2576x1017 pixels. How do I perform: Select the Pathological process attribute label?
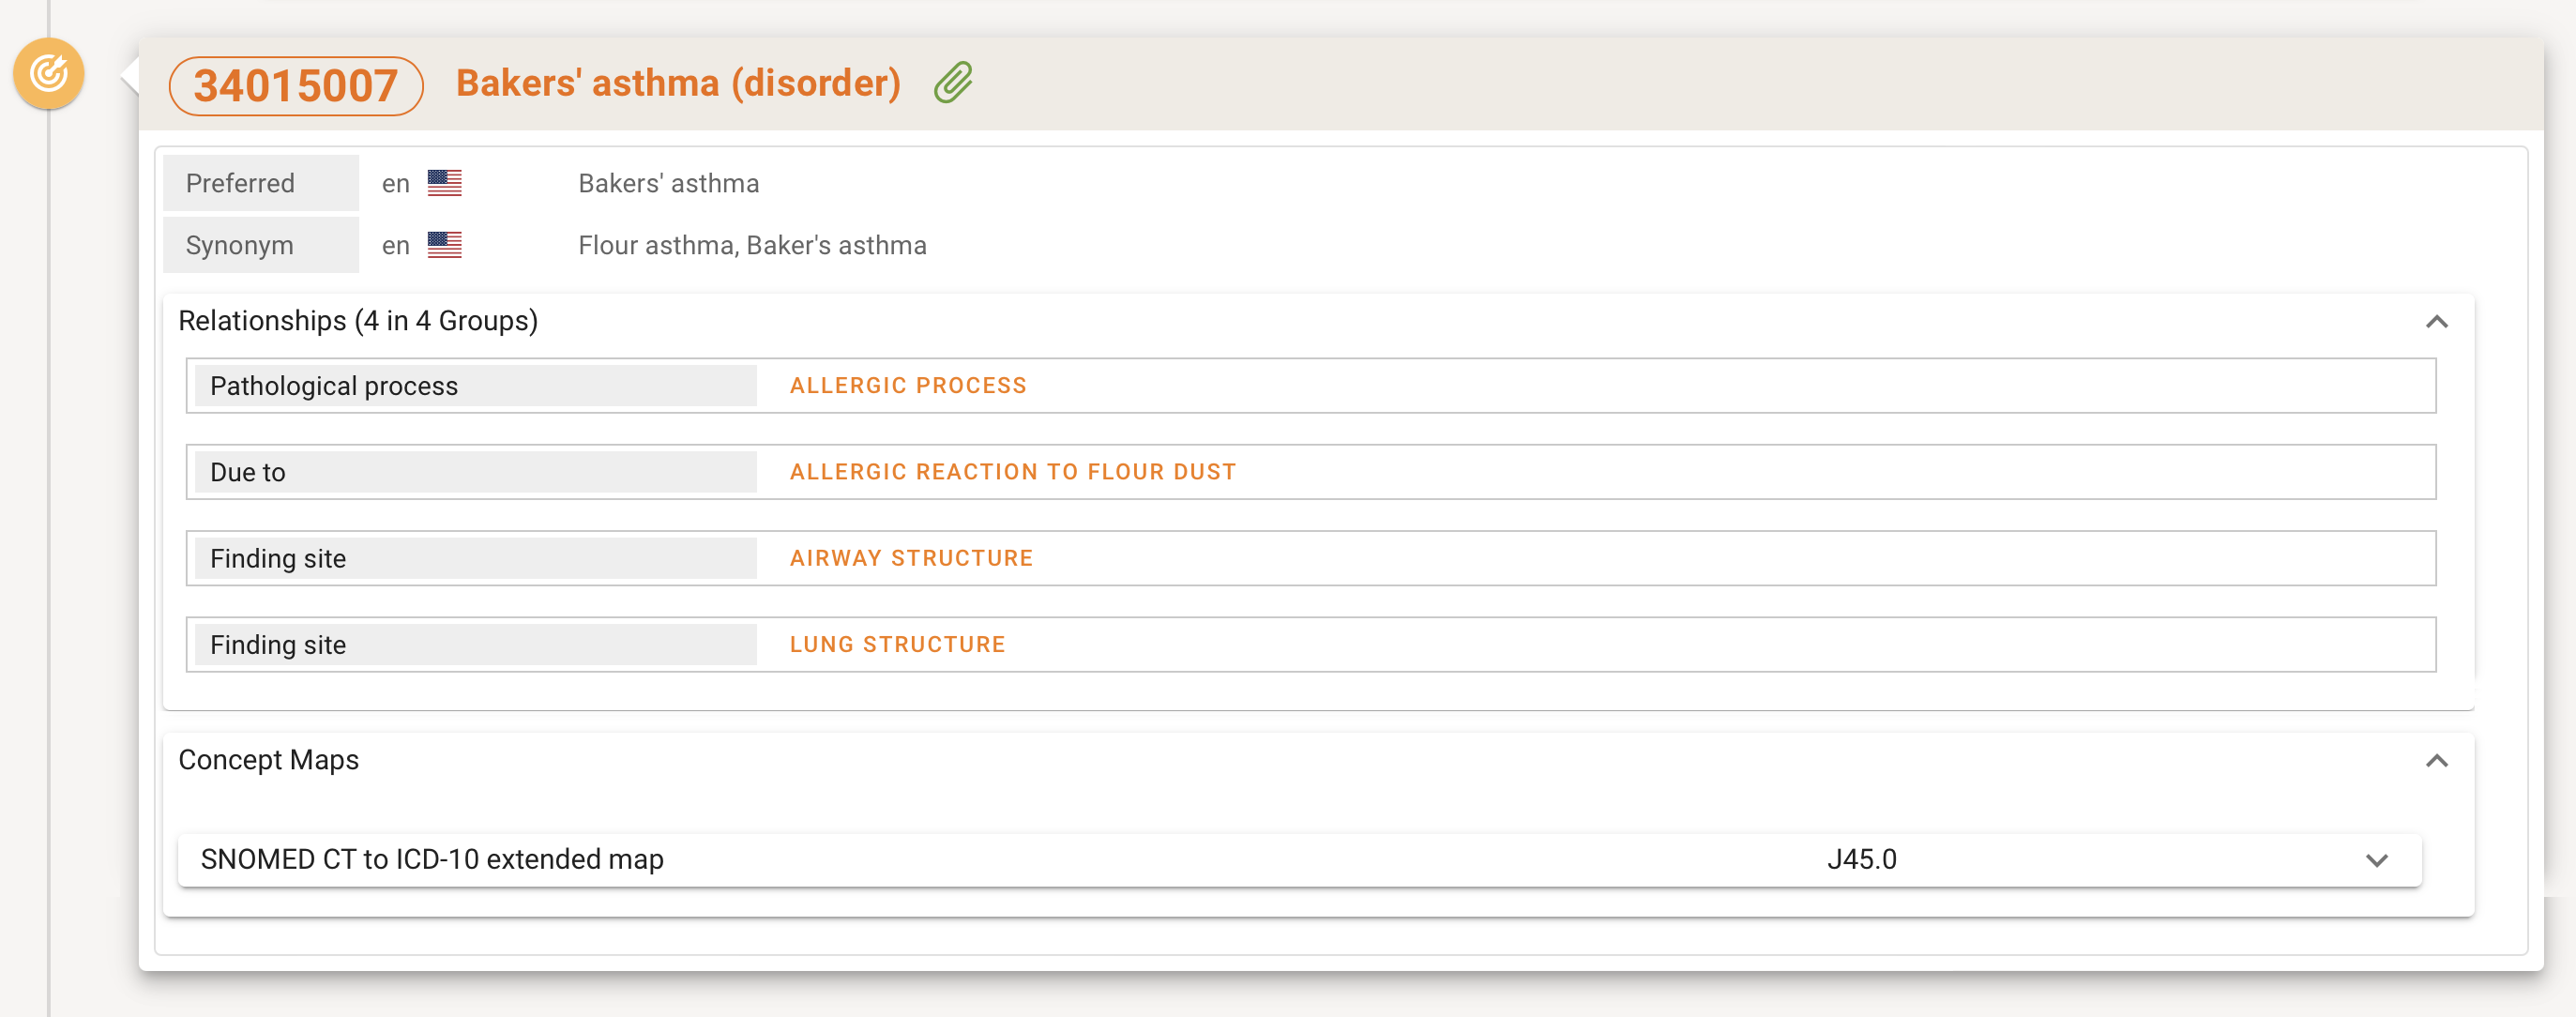[334, 386]
